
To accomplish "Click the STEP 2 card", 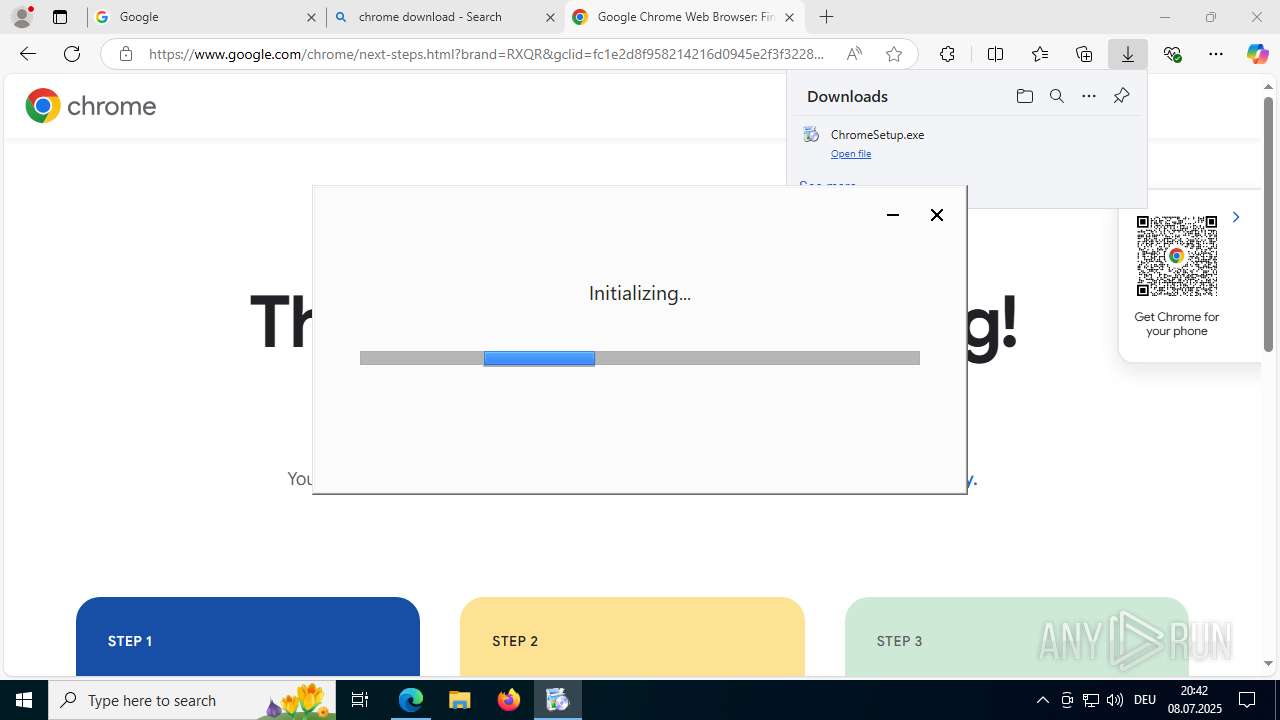I will click(632, 636).
